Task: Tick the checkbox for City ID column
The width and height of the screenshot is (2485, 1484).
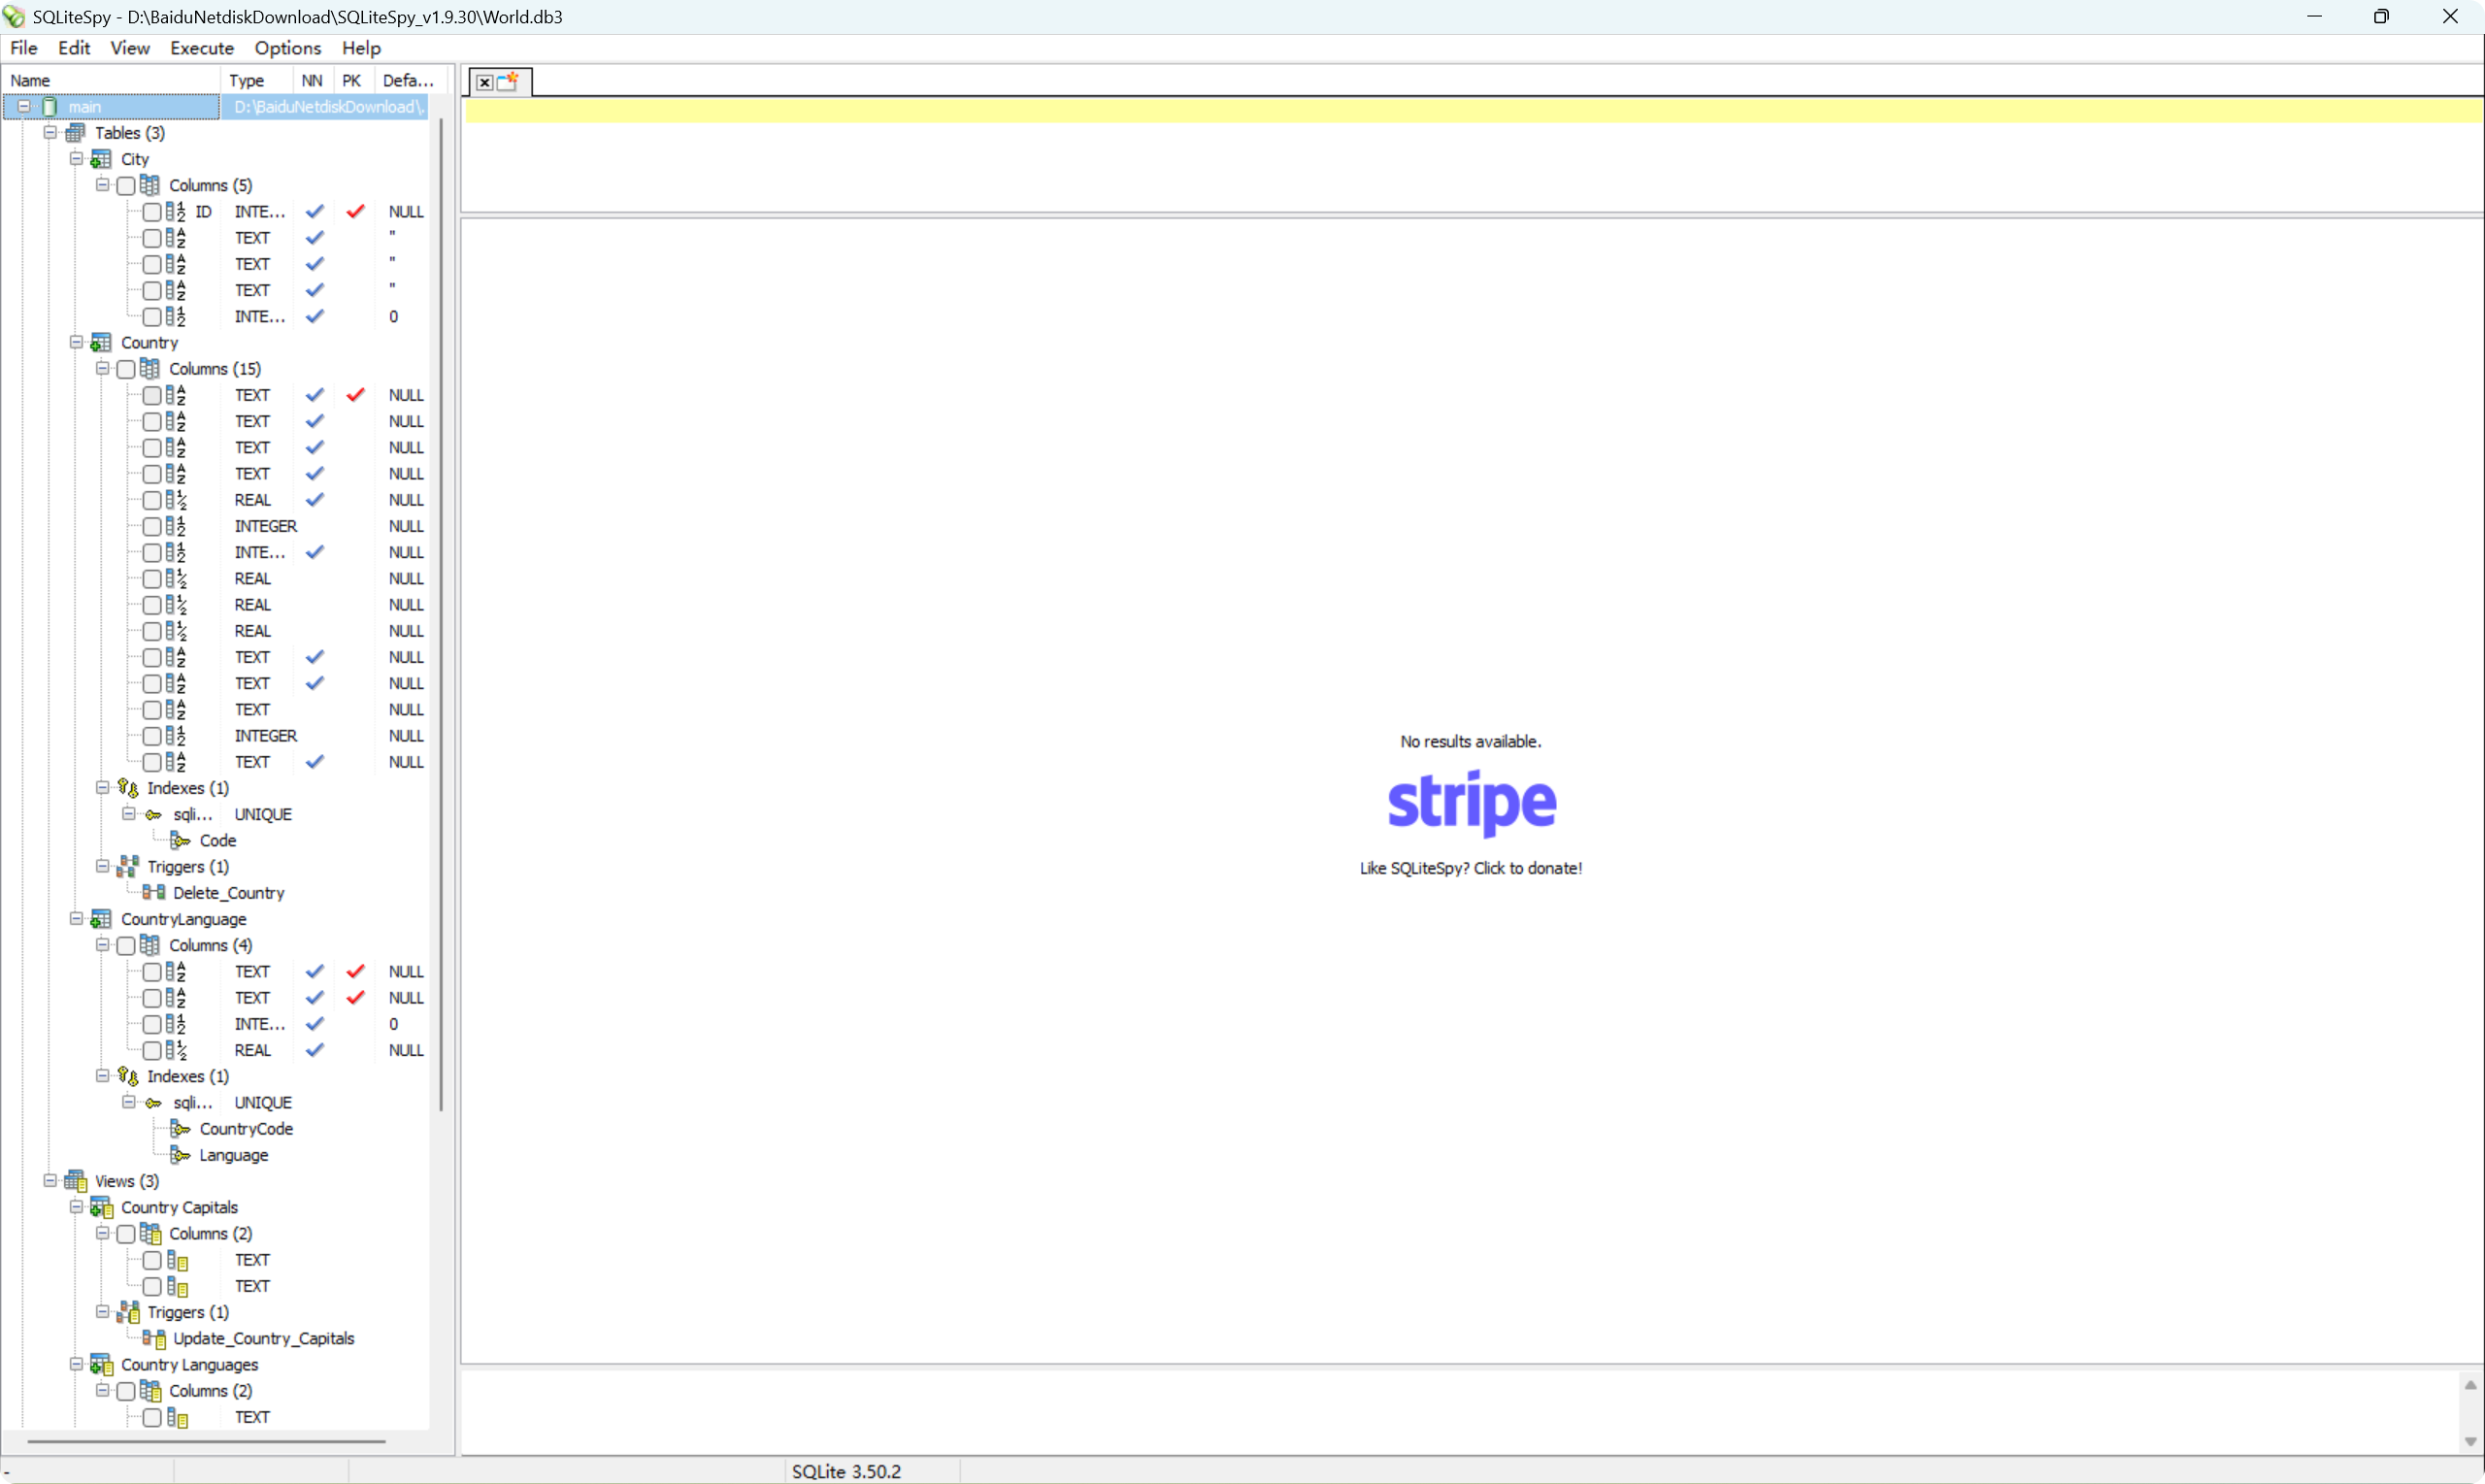Action: [152, 211]
